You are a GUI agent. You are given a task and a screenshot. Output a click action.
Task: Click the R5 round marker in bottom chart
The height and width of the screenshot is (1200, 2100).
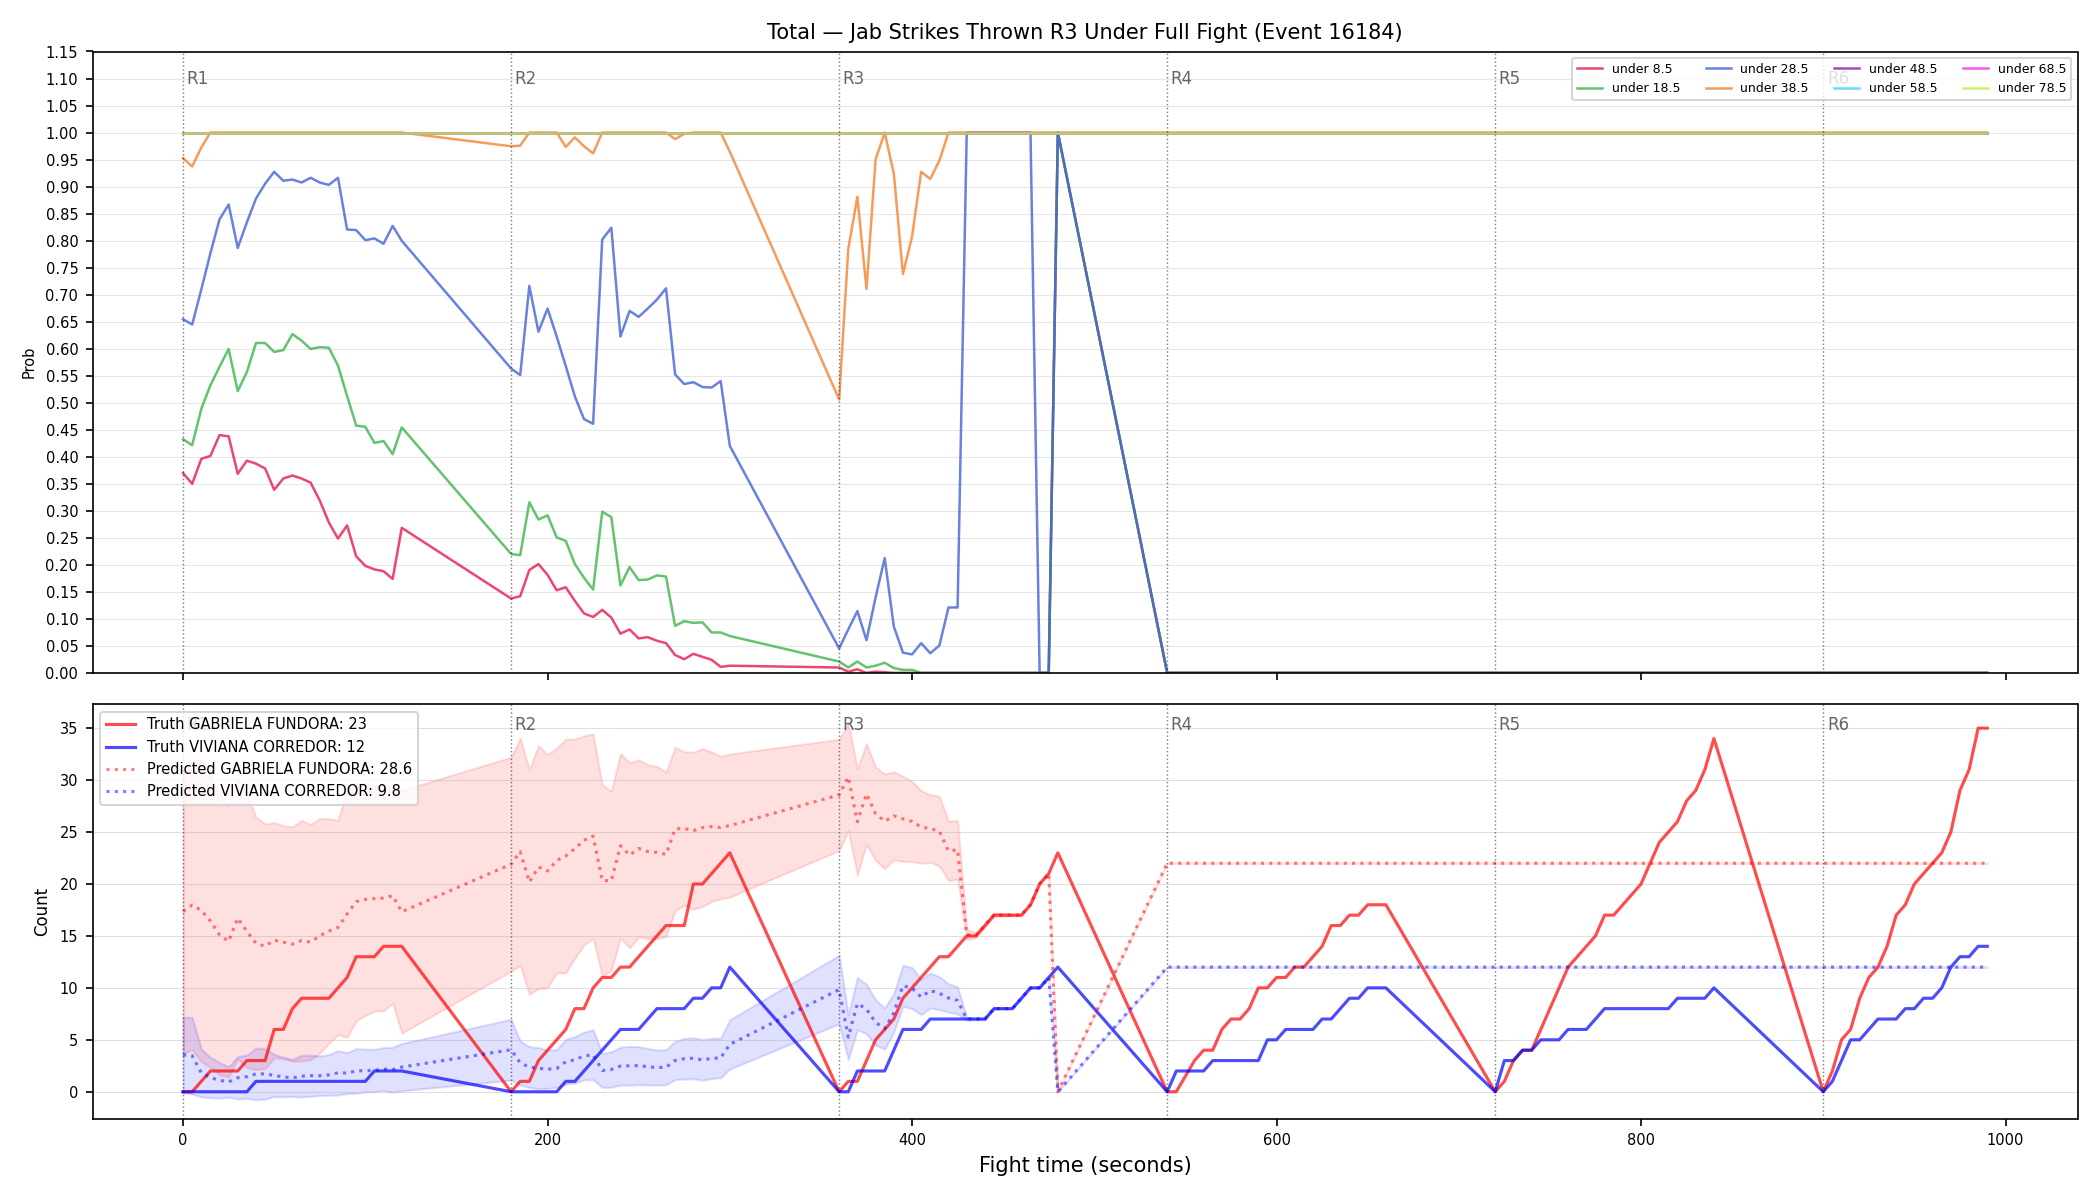click(1509, 724)
